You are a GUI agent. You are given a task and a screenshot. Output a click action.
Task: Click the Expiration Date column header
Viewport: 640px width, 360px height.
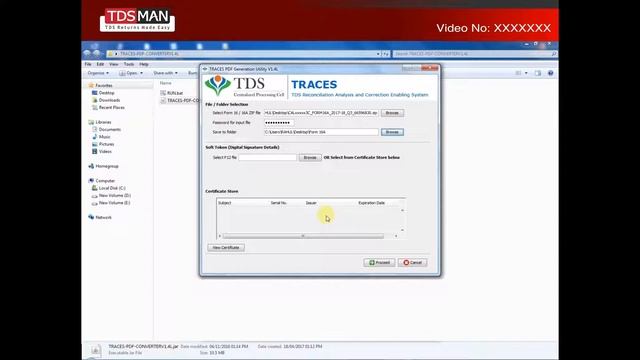371,203
